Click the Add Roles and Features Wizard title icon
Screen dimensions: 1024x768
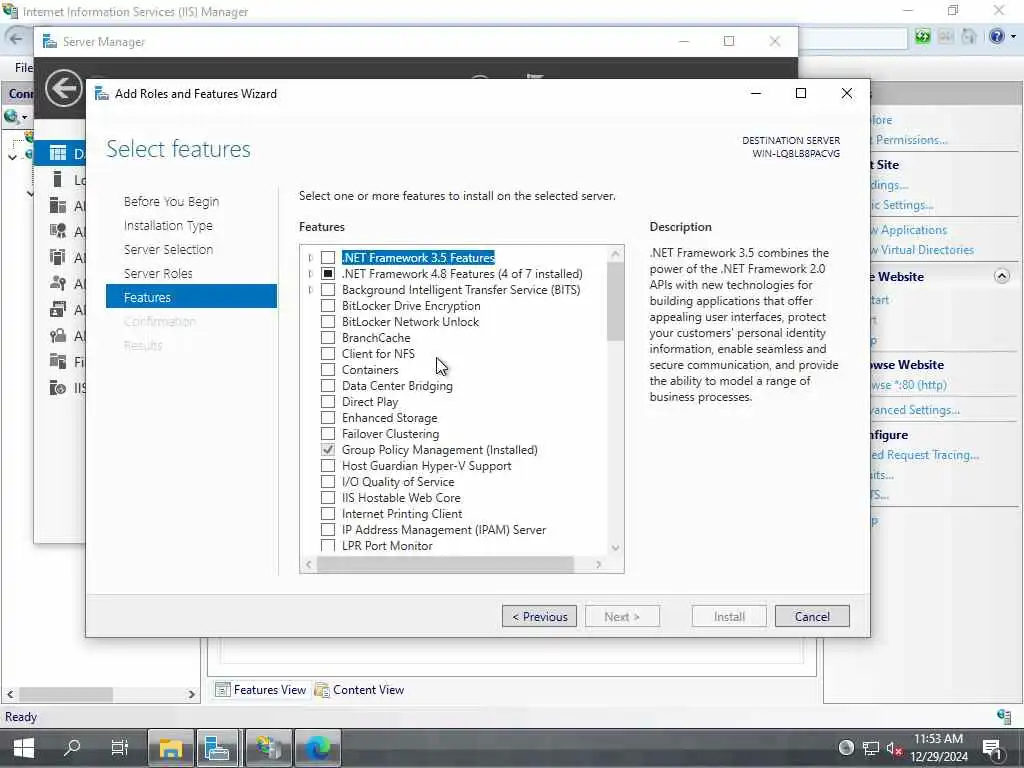[x=102, y=93]
